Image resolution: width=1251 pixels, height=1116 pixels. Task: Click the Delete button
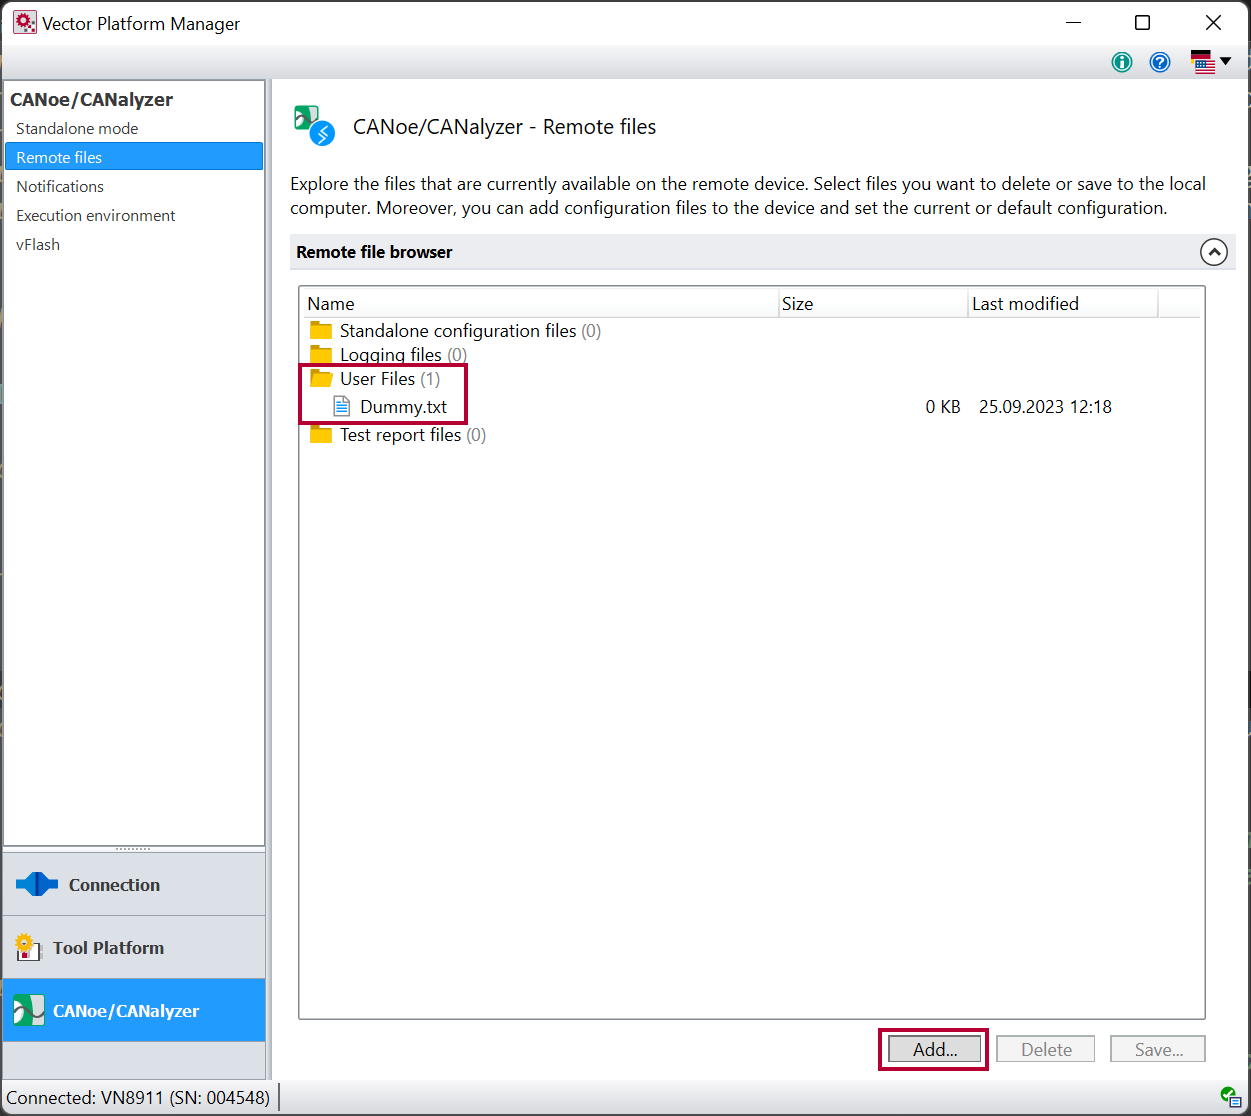pos(1046,1049)
